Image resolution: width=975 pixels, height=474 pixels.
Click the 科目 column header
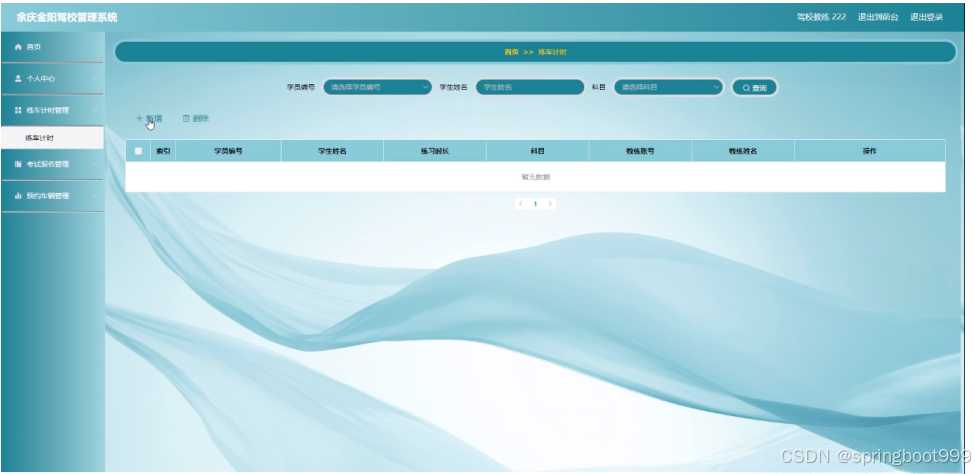537,151
